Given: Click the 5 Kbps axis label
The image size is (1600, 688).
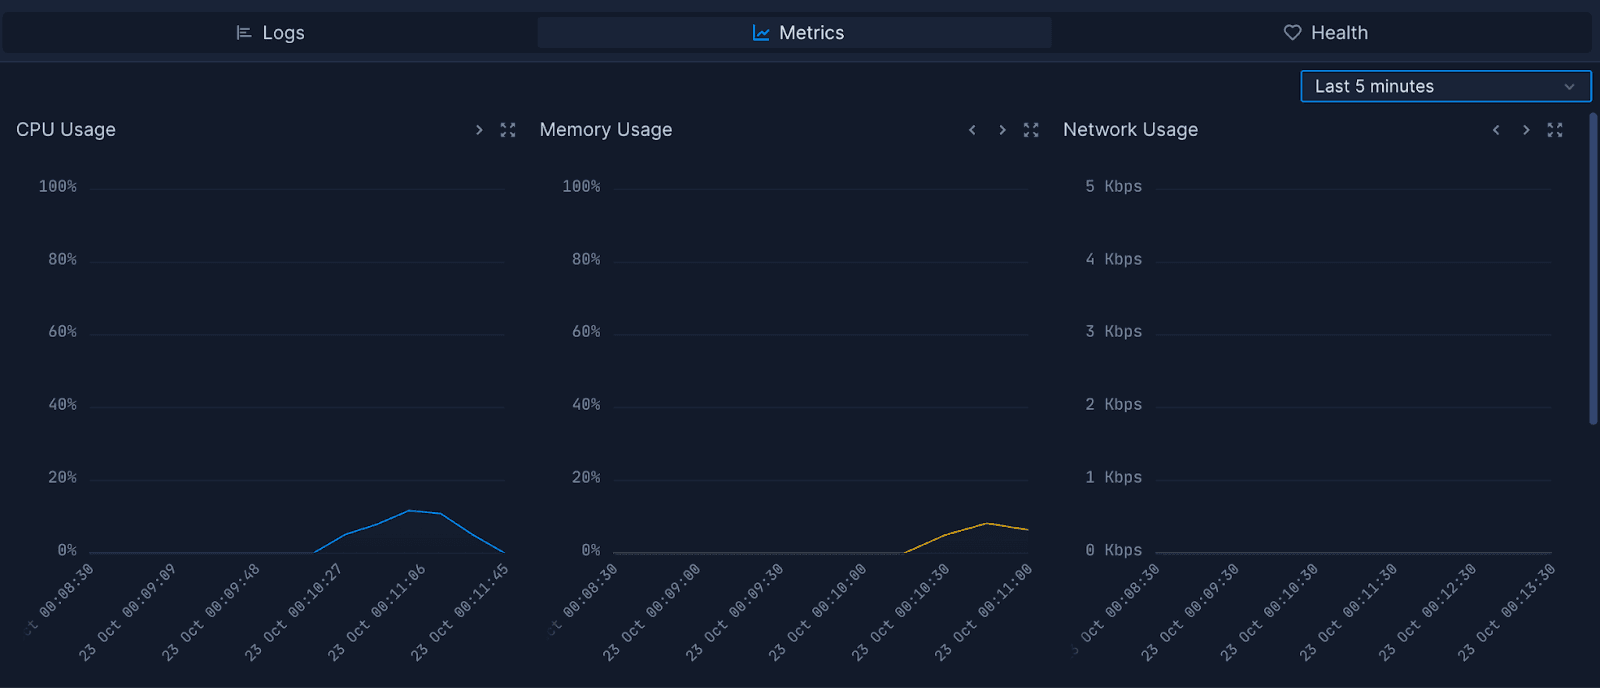Looking at the screenshot, I should click(1114, 187).
